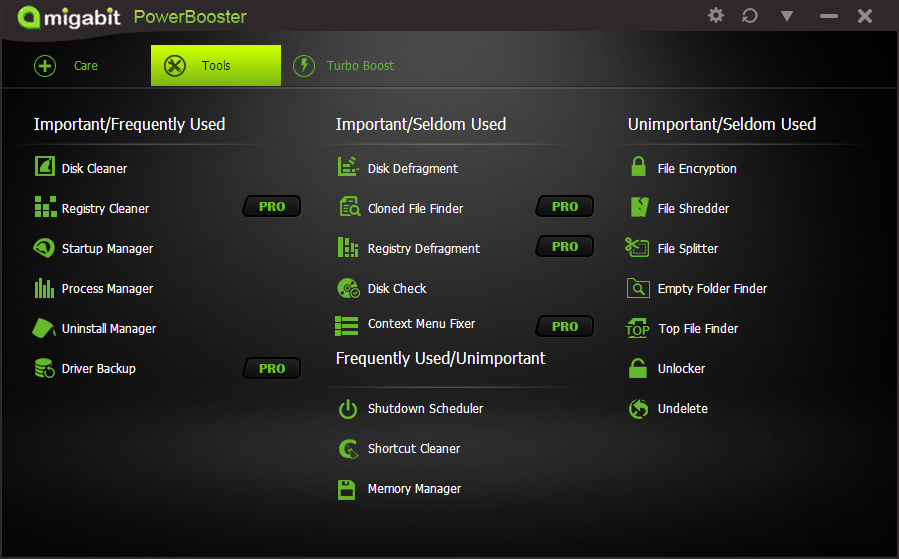Open Disk Check using its icon
The width and height of the screenshot is (899, 559).
348,288
